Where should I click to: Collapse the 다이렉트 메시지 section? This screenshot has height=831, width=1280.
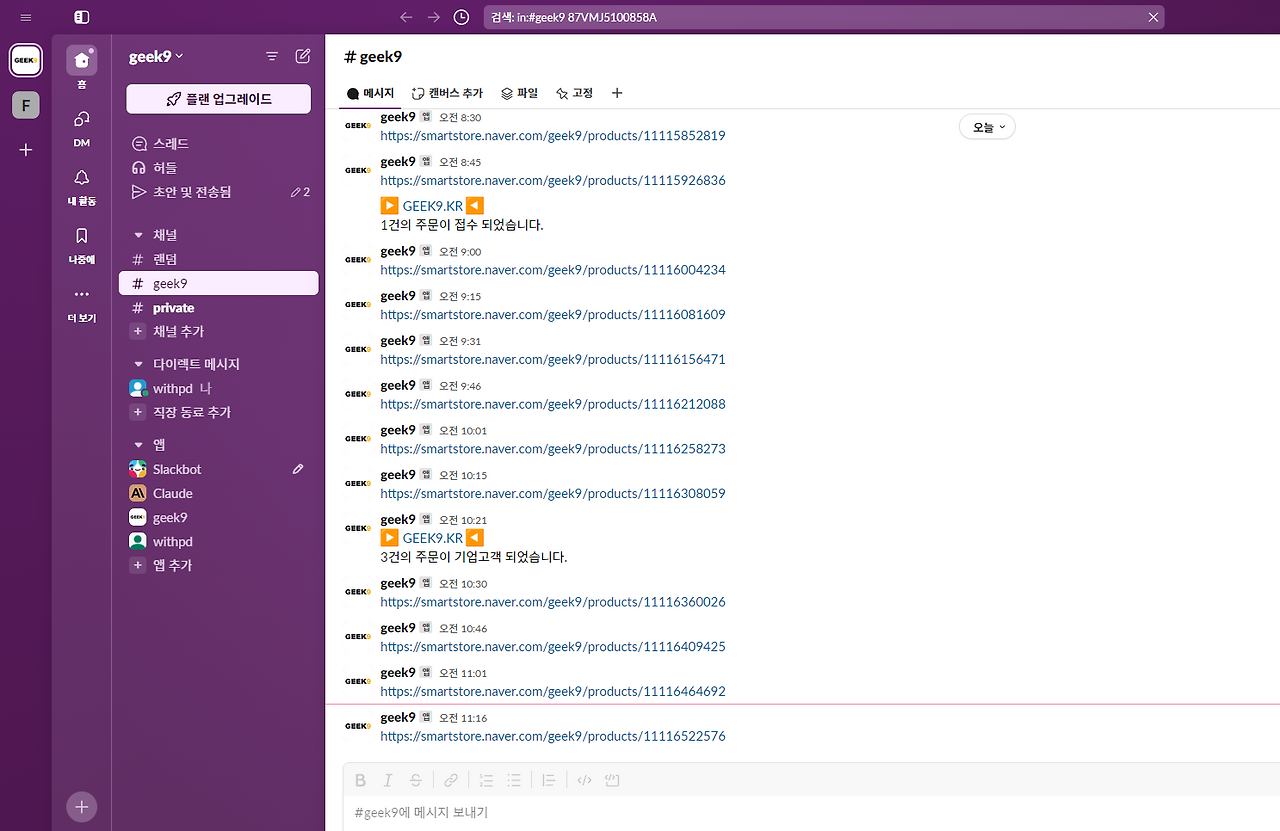pyautogui.click(x=137, y=363)
